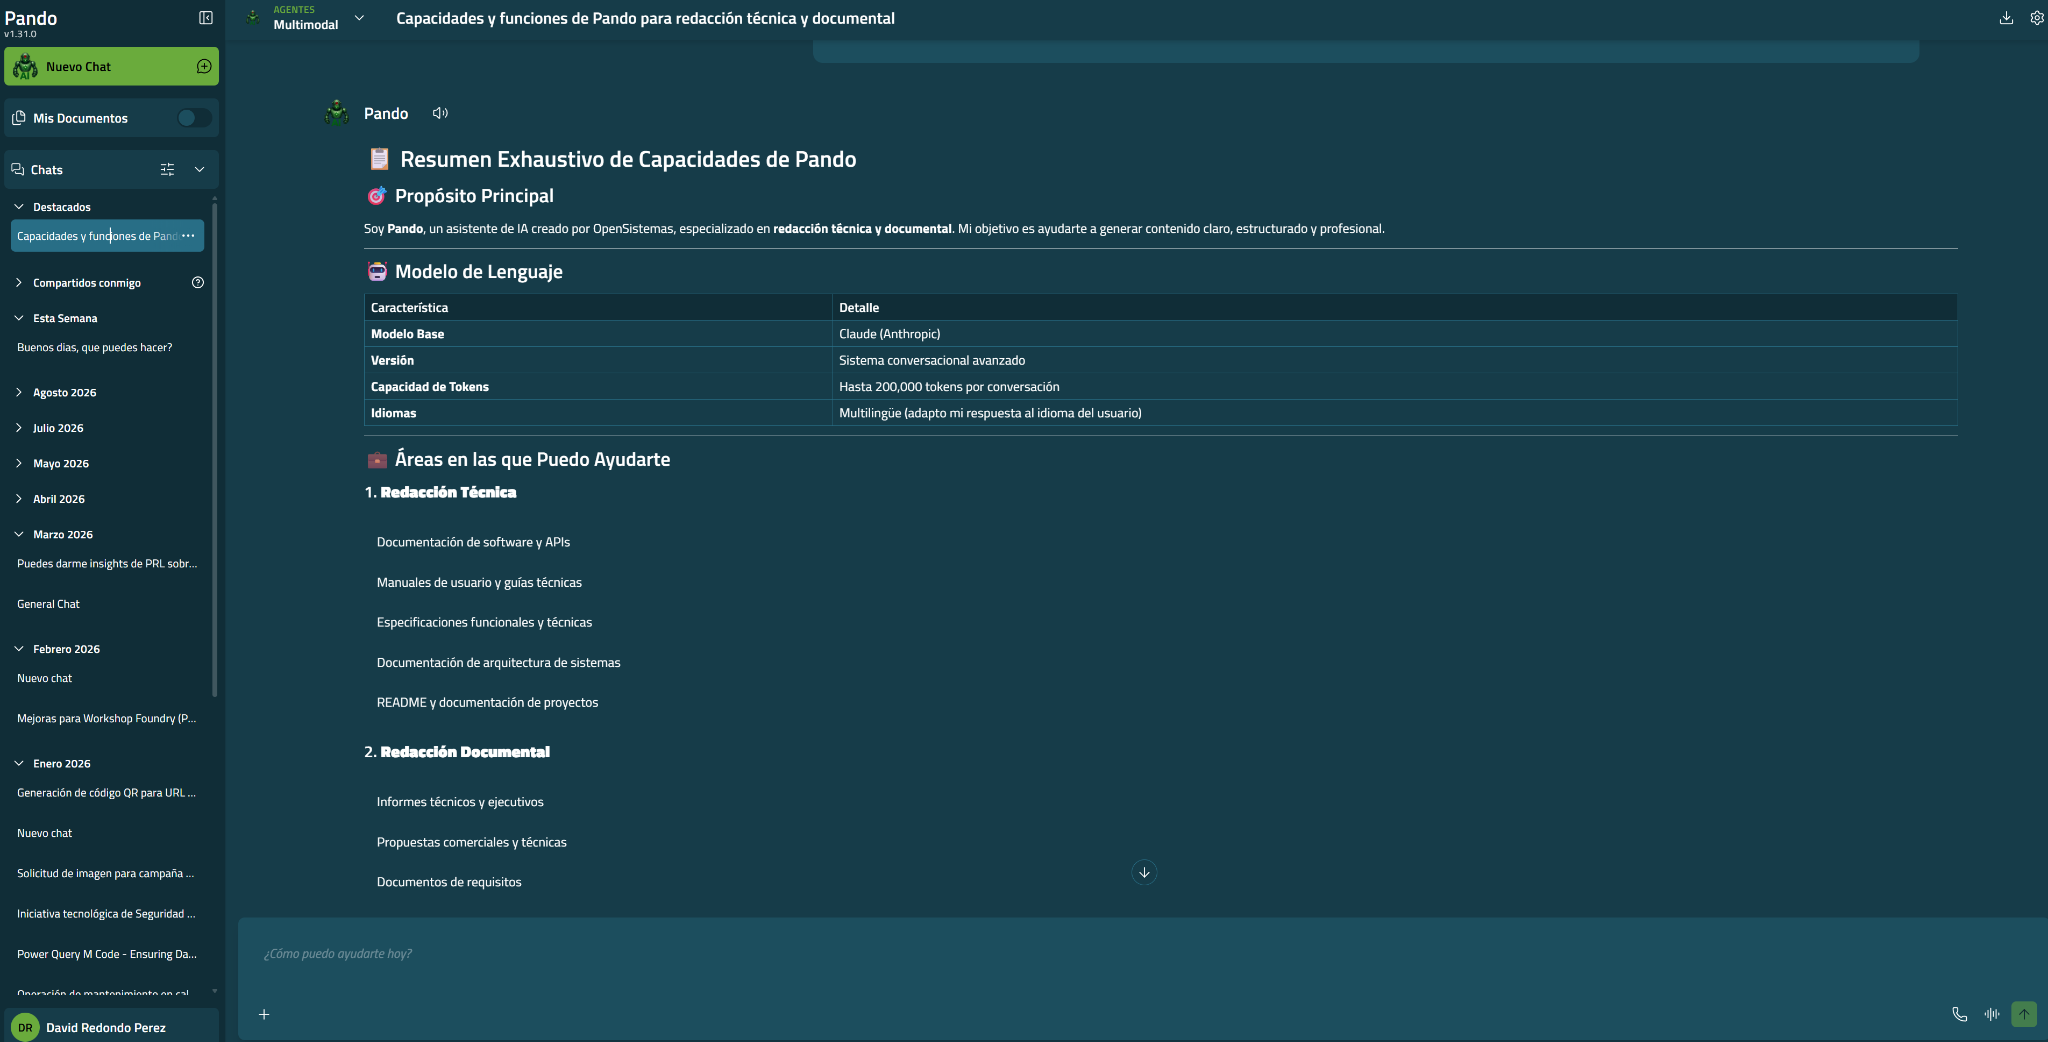Click the sidebar chat list scrollbar
Screen dimensions: 2048x1042
215,450
